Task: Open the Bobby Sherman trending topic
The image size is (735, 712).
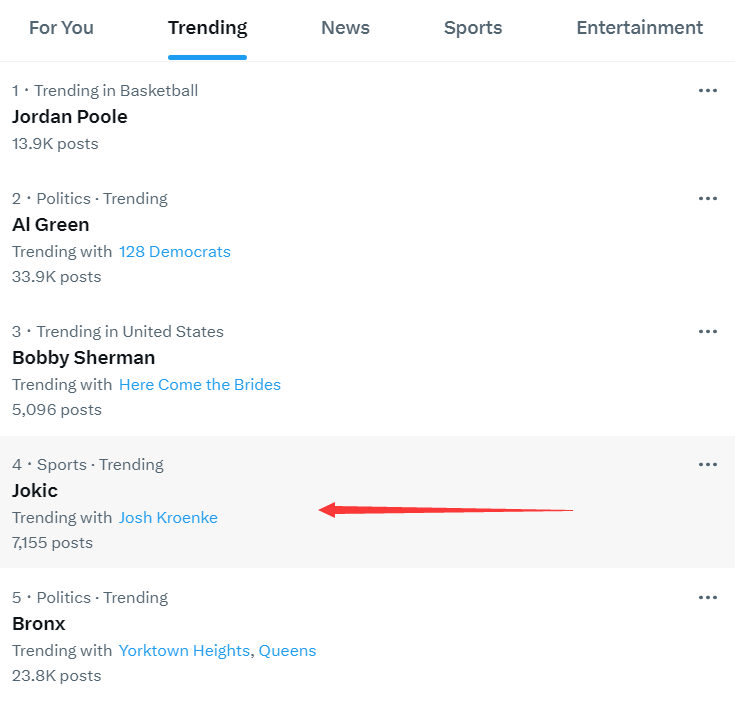Action: (83, 357)
